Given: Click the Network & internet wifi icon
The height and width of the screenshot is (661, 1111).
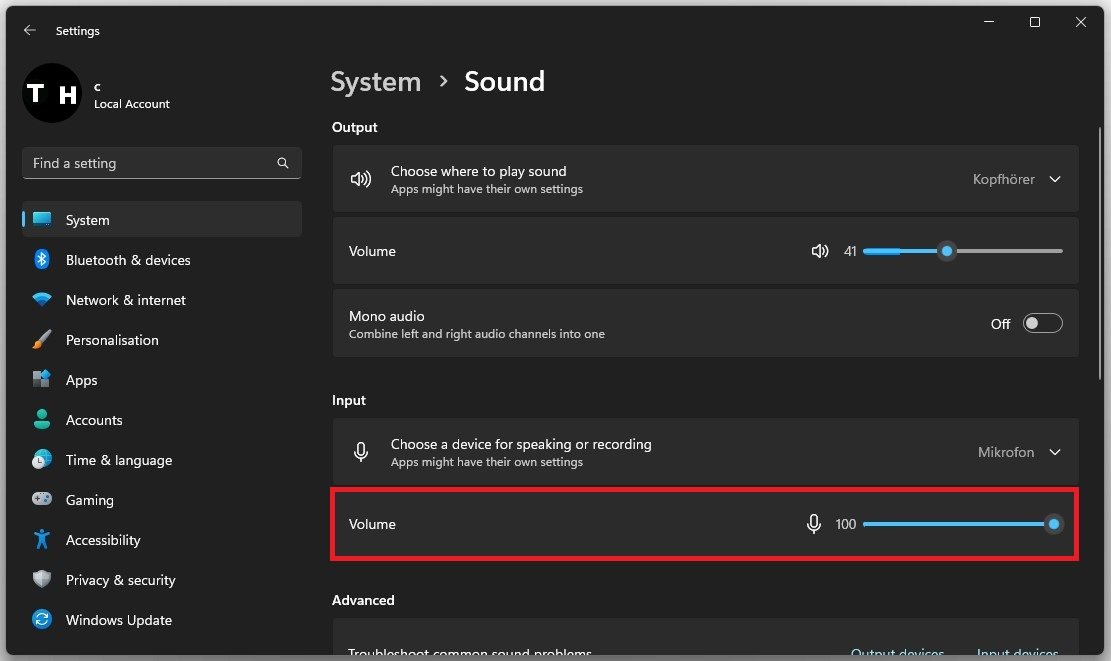Looking at the screenshot, I should pyautogui.click(x=42, y=300).
